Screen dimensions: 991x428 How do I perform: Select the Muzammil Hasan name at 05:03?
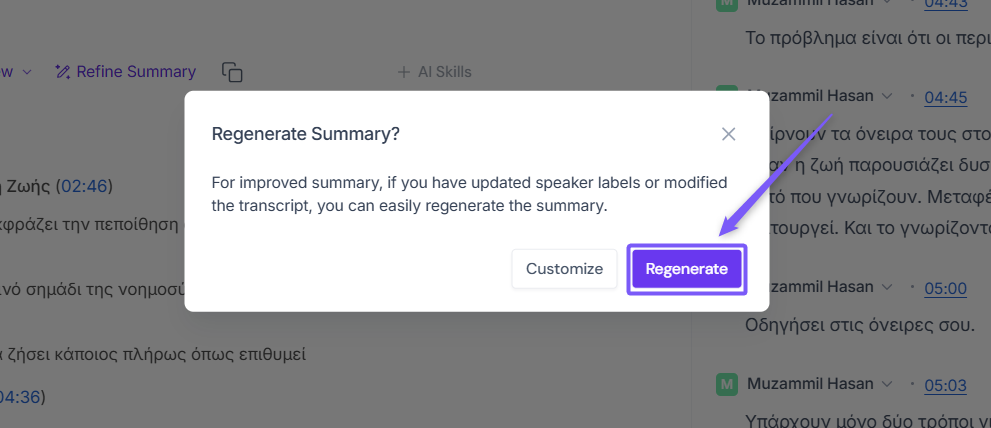tap(809, 385)
